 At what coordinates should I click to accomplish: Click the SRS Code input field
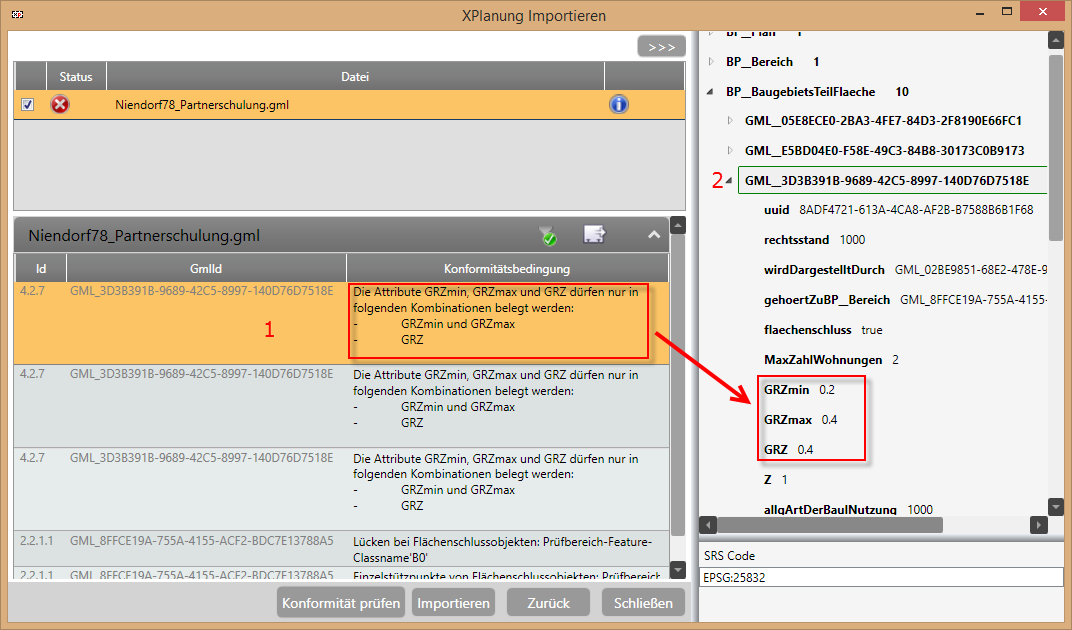coord(880,577)
